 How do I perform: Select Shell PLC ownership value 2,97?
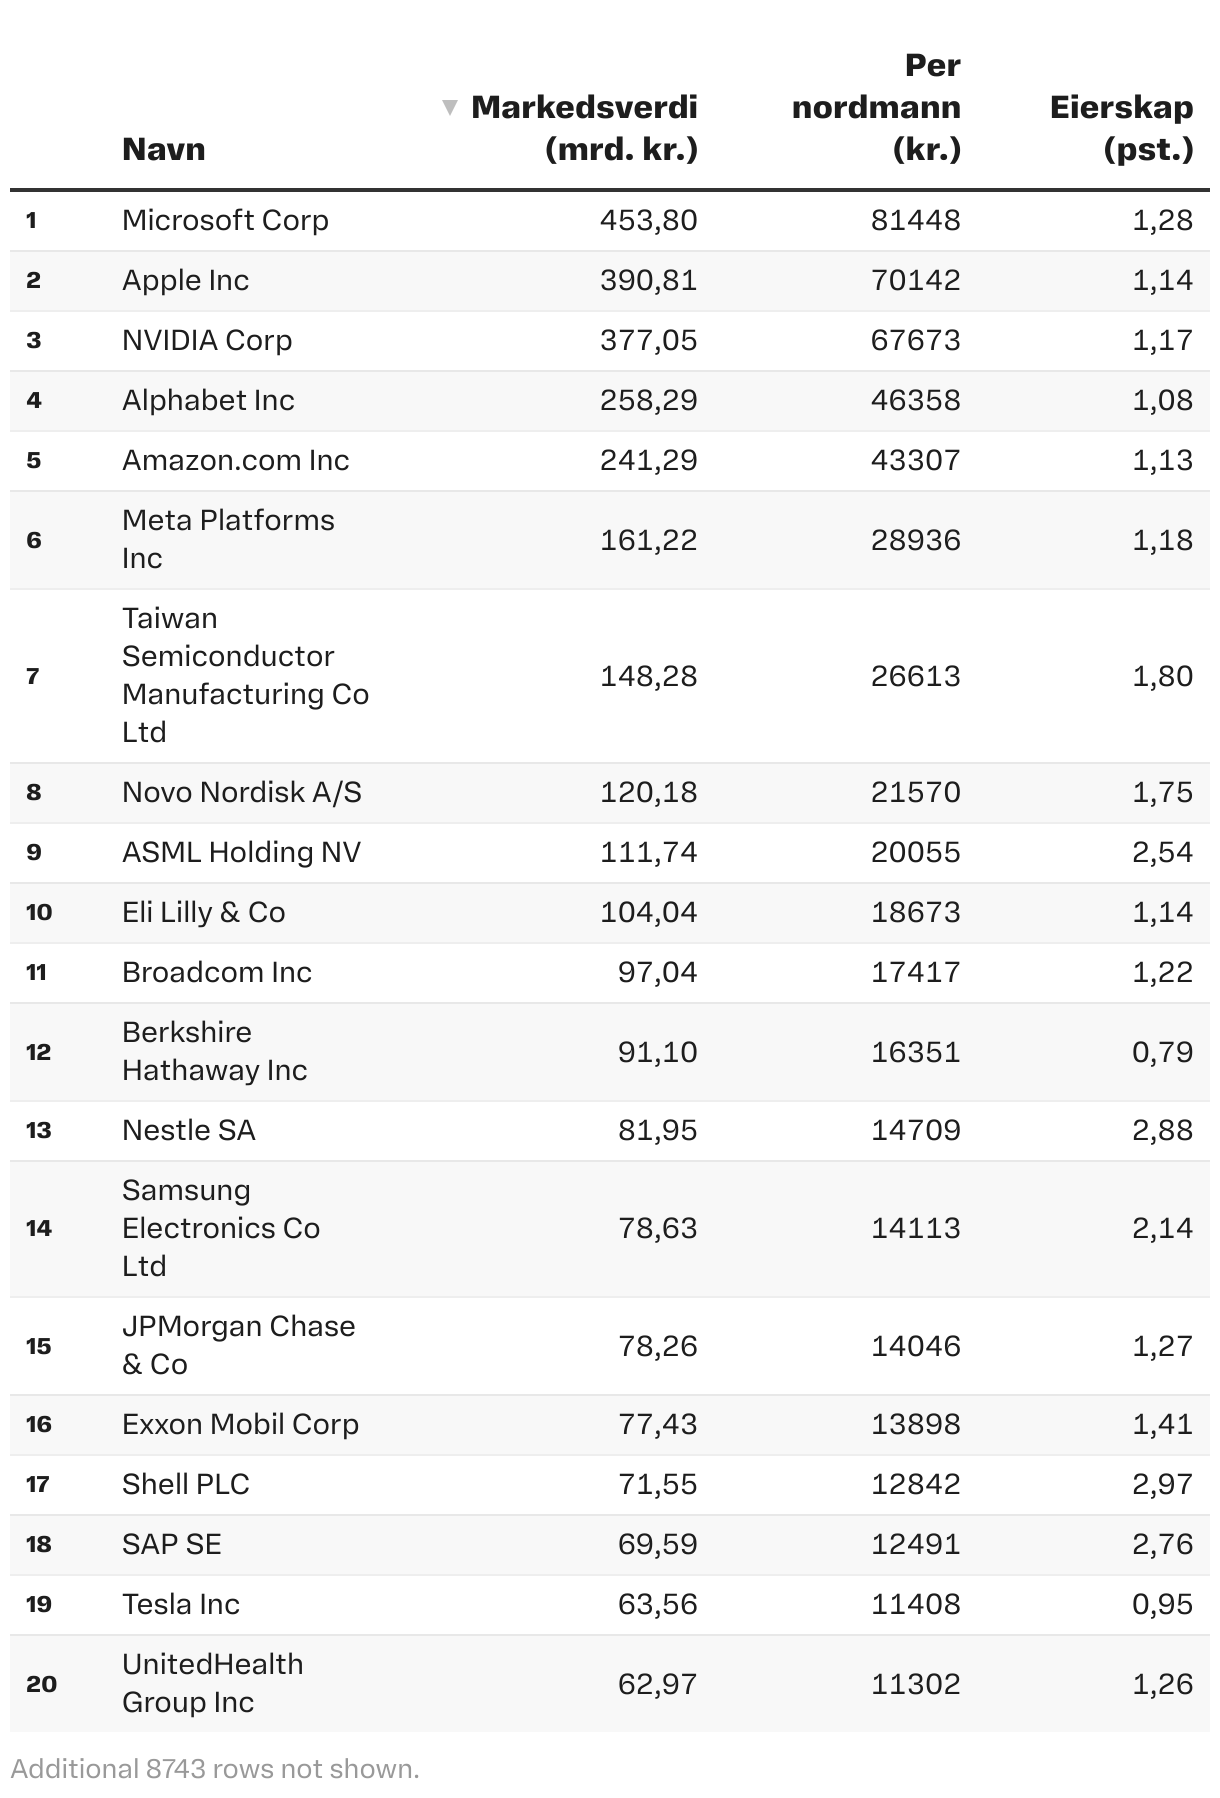1162,1484
